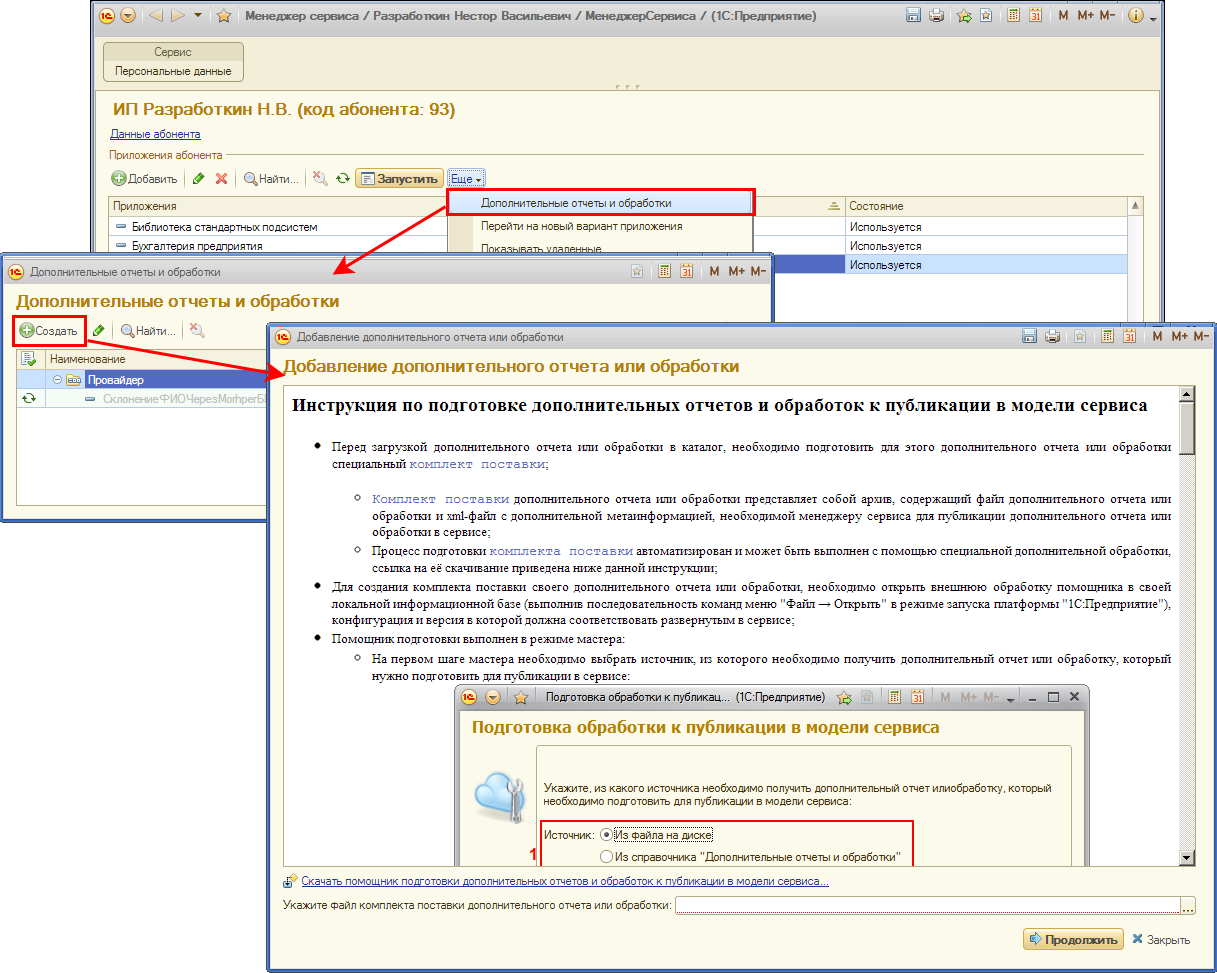Open calculator icon in Дополнительные отчеты window title
The height and width of the screenshot is (973, 1217).
point(664,272)
